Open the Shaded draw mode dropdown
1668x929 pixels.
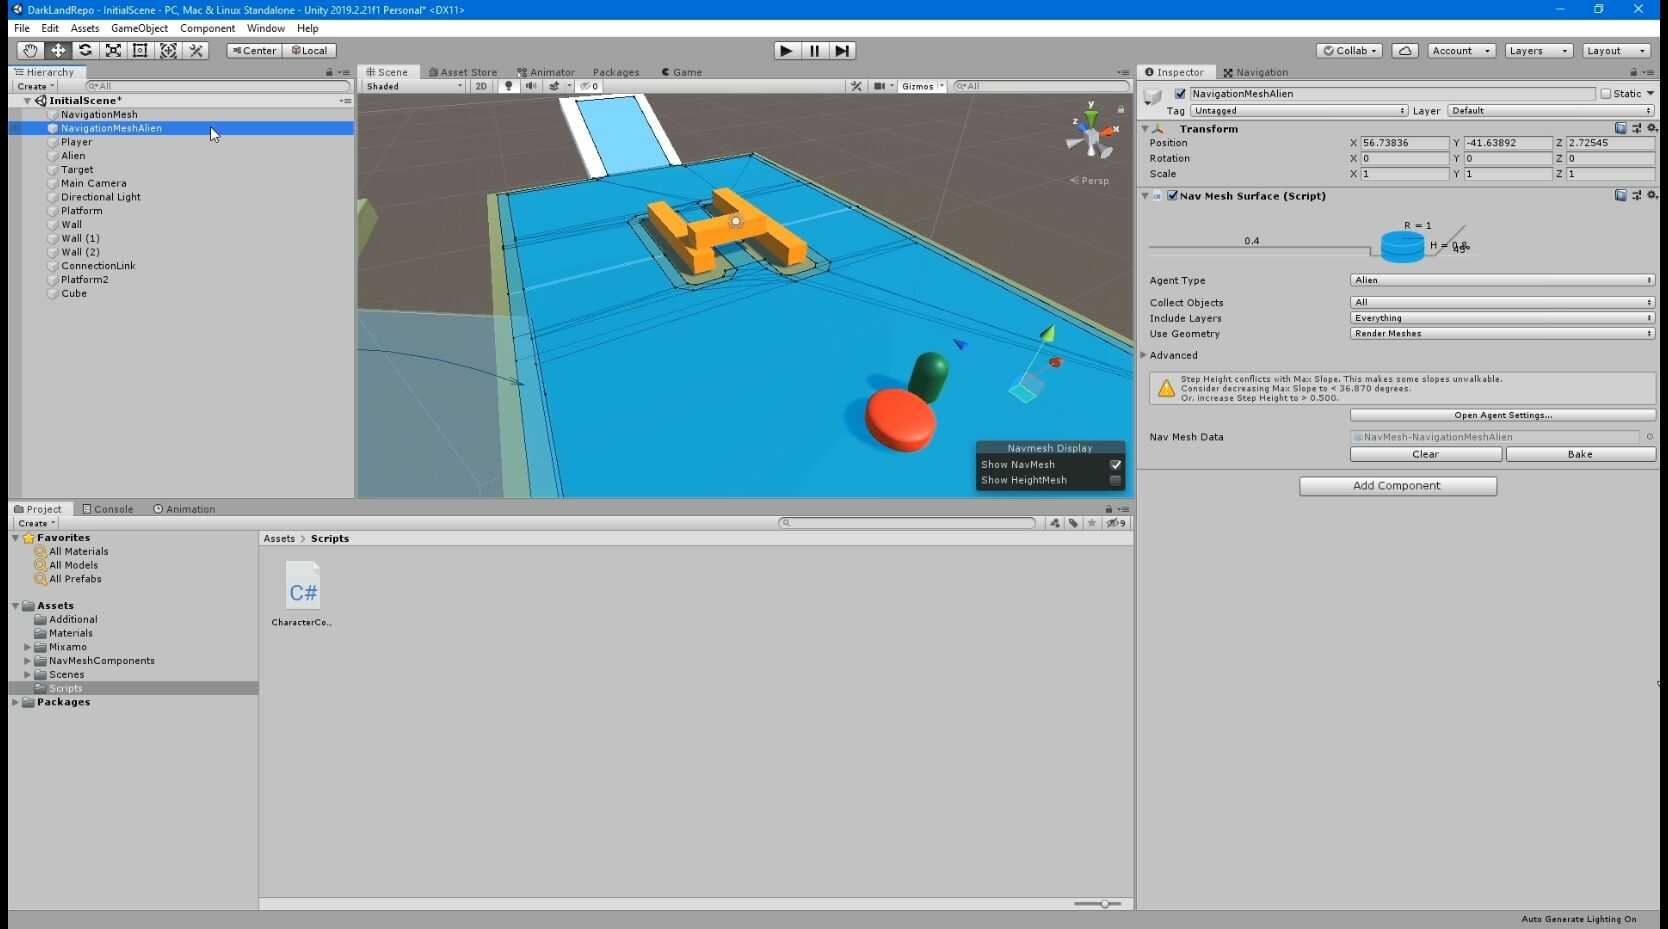coord(414,86)
